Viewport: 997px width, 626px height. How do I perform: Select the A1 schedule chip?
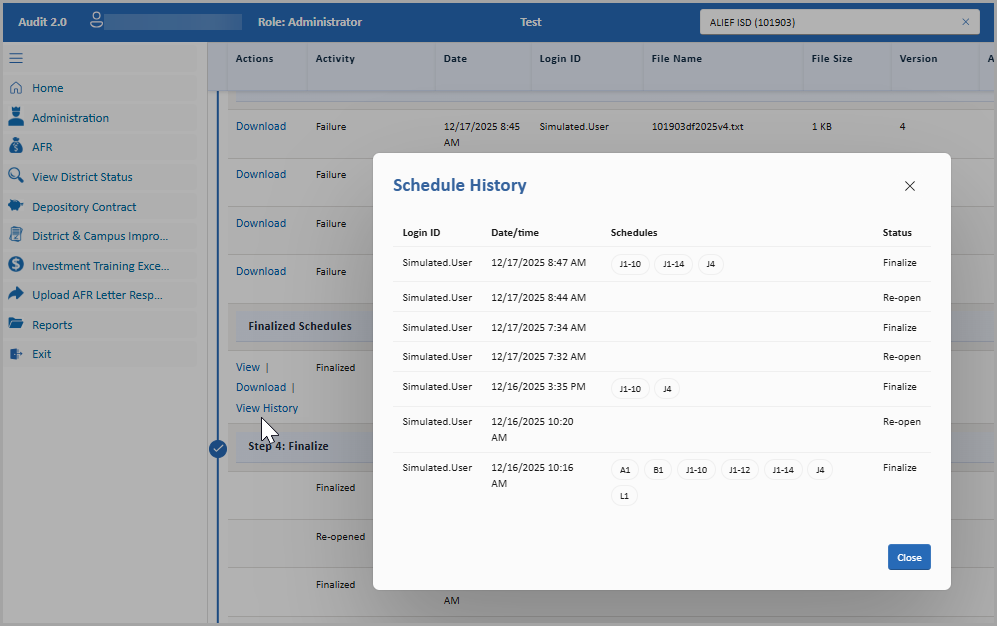[x=624, y=470]
